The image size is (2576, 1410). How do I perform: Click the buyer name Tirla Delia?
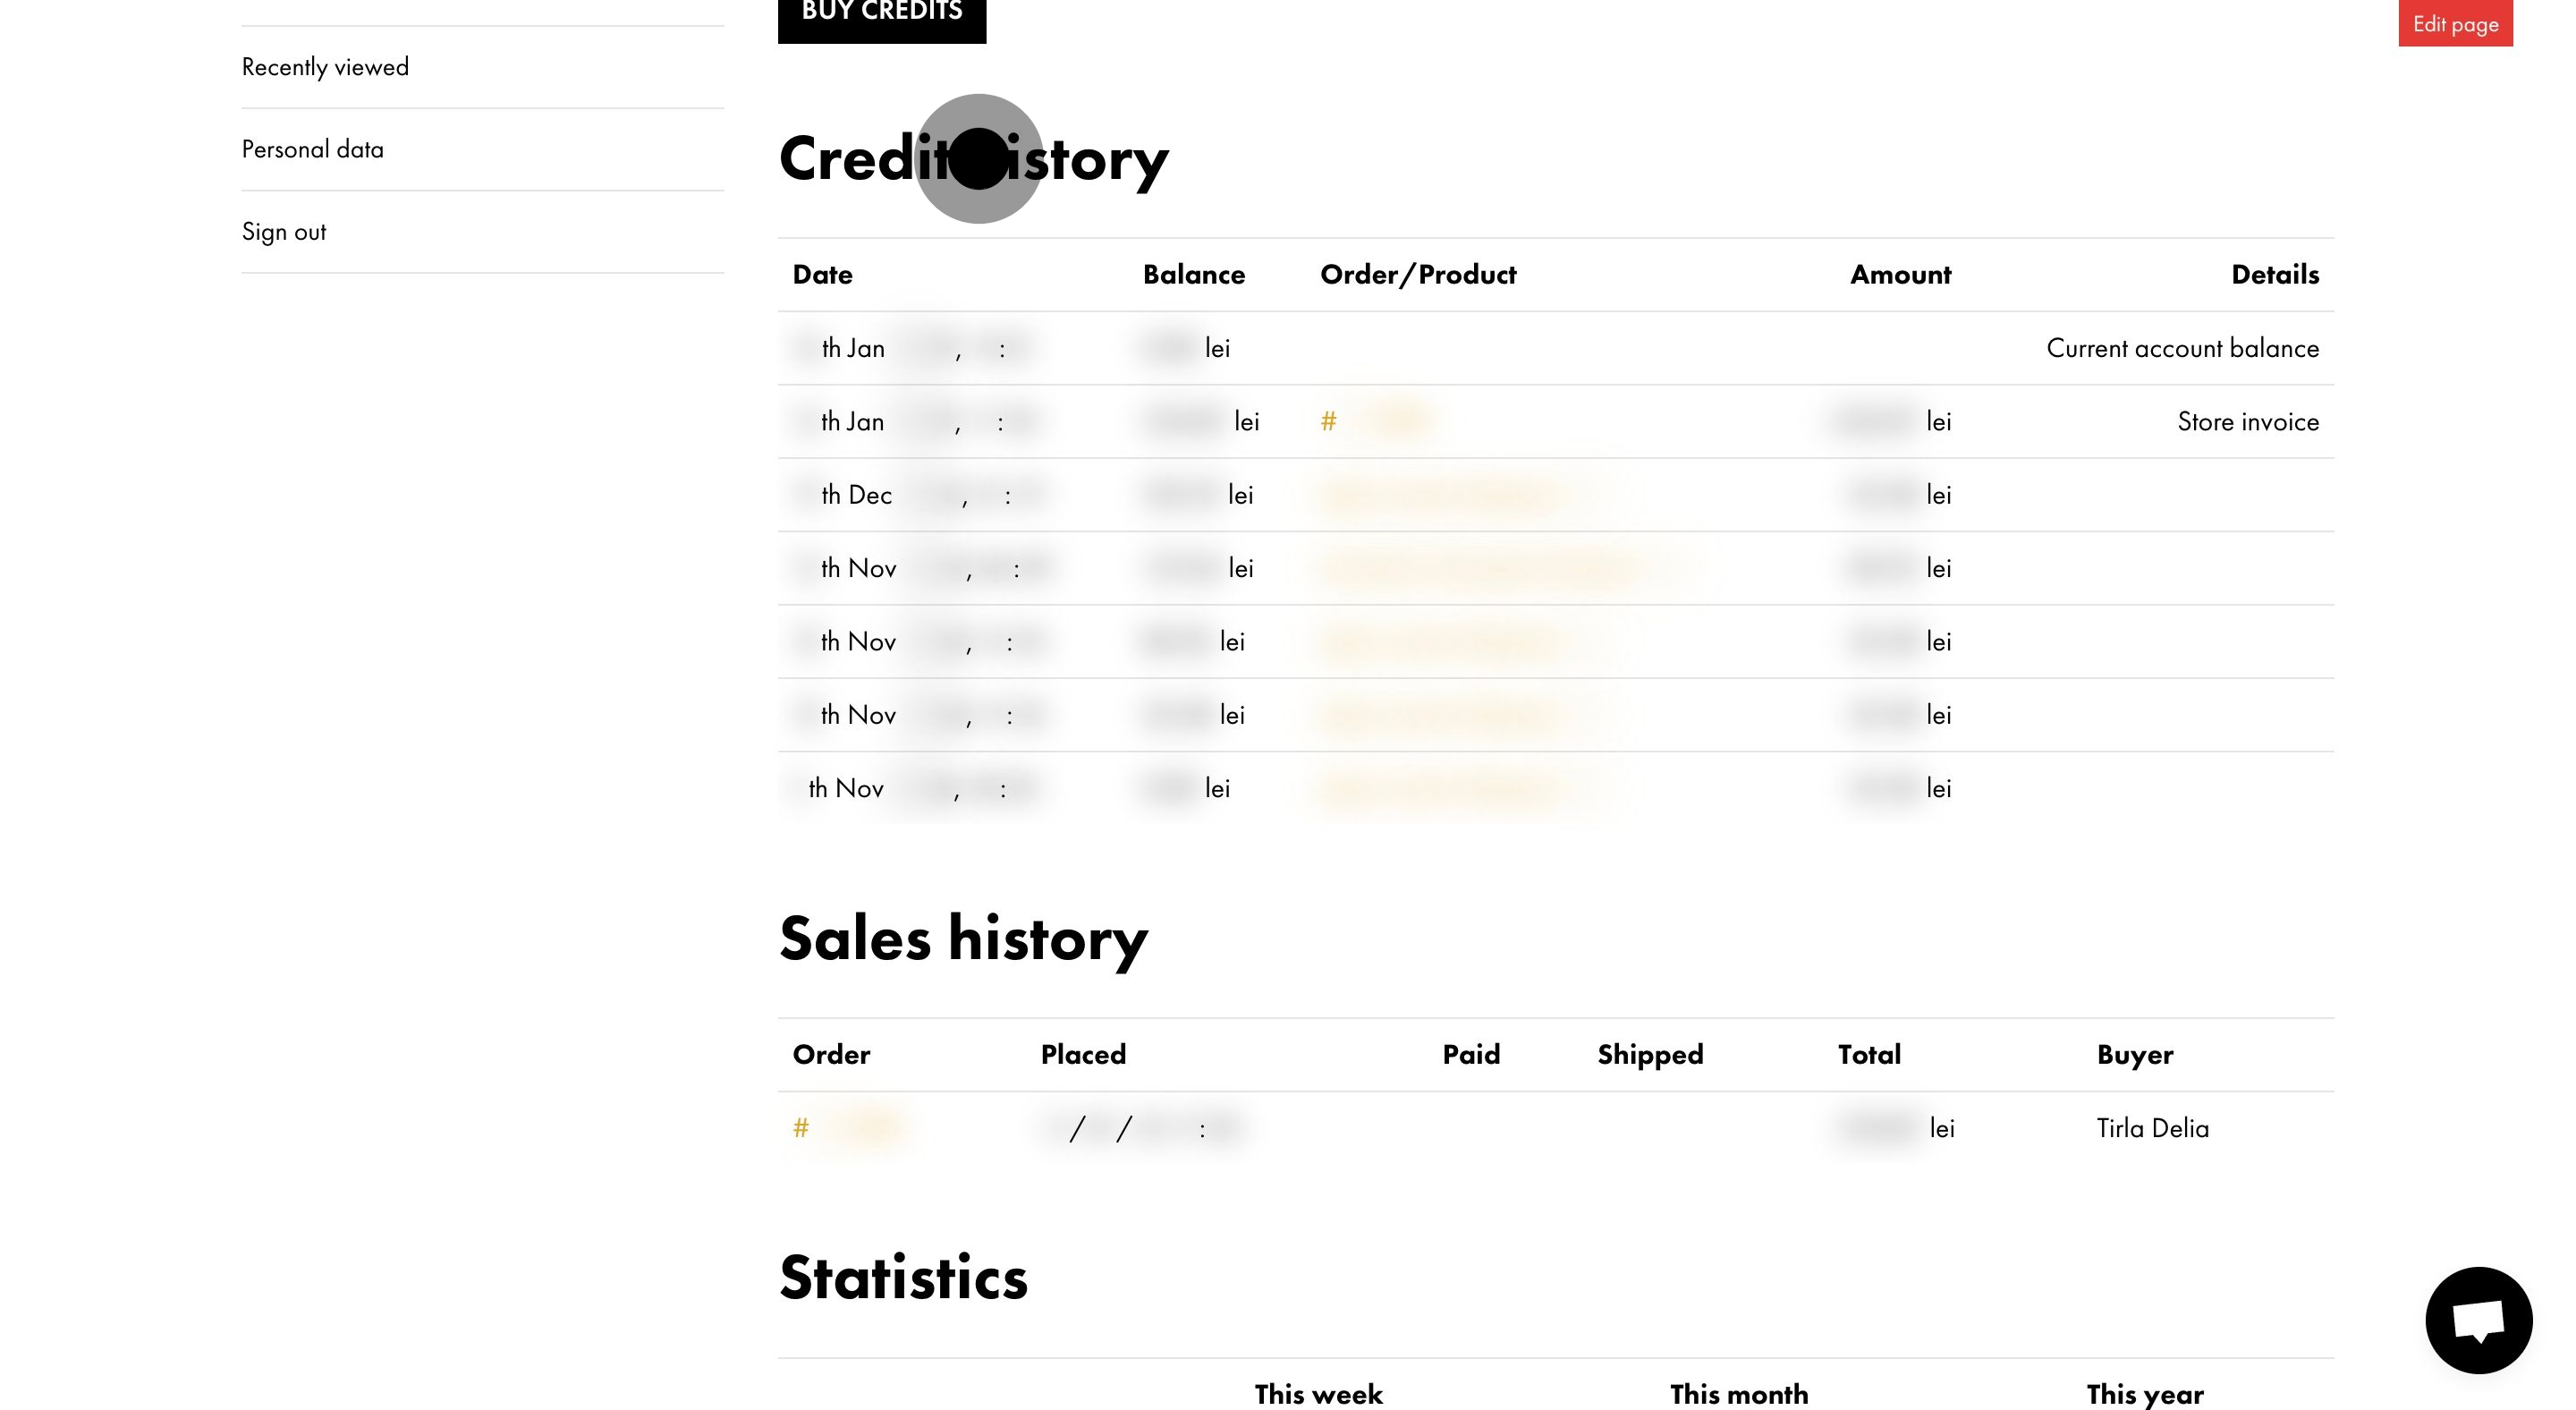[x=2152, y=1129]
